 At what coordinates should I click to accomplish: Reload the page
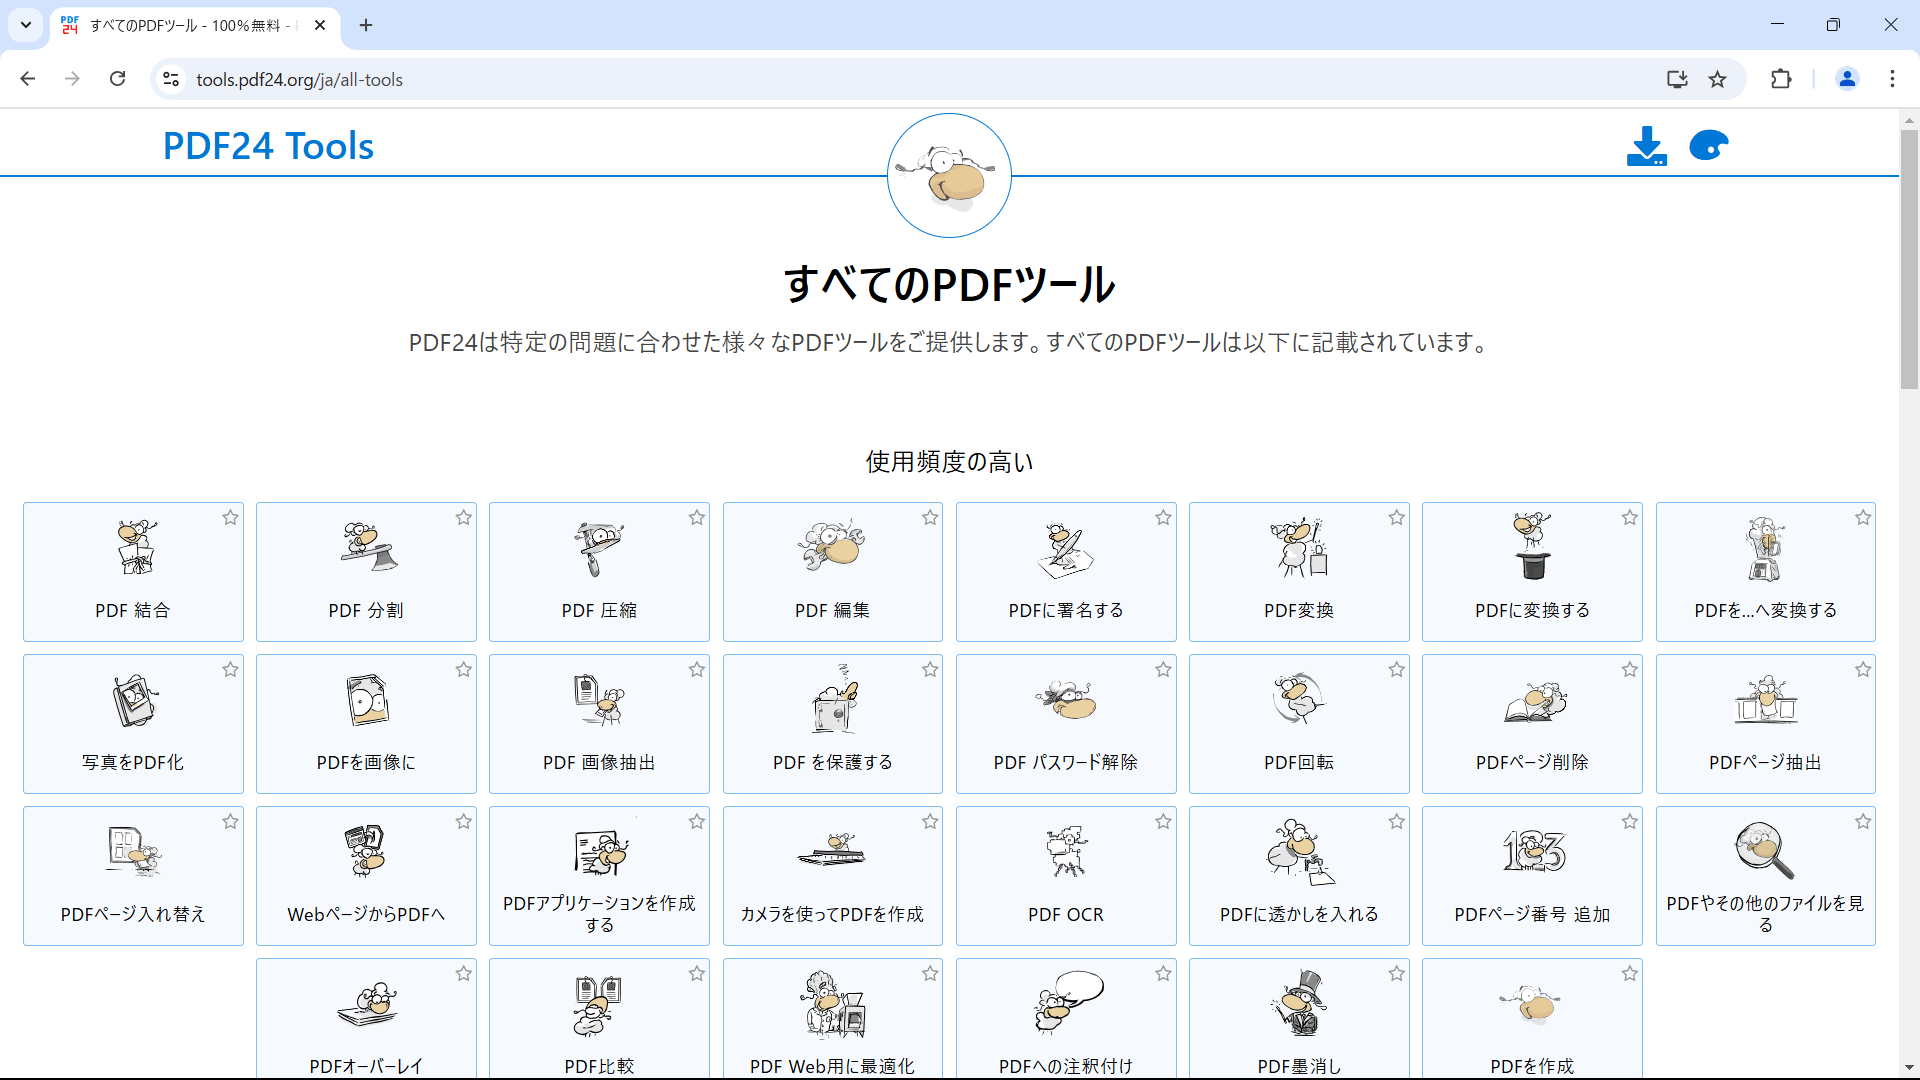(117, 79)
